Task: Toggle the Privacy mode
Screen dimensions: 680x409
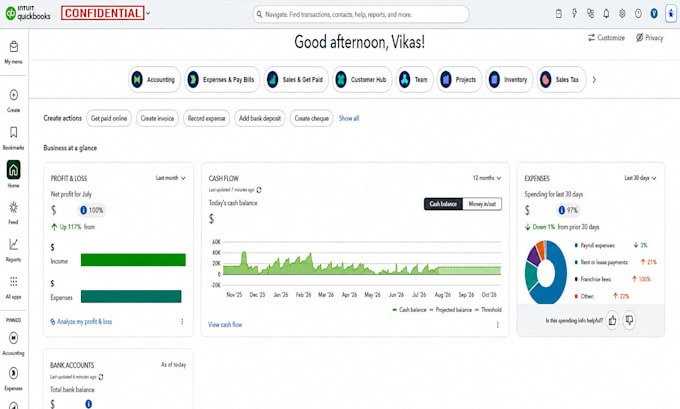Action: (x=650, y=38)
